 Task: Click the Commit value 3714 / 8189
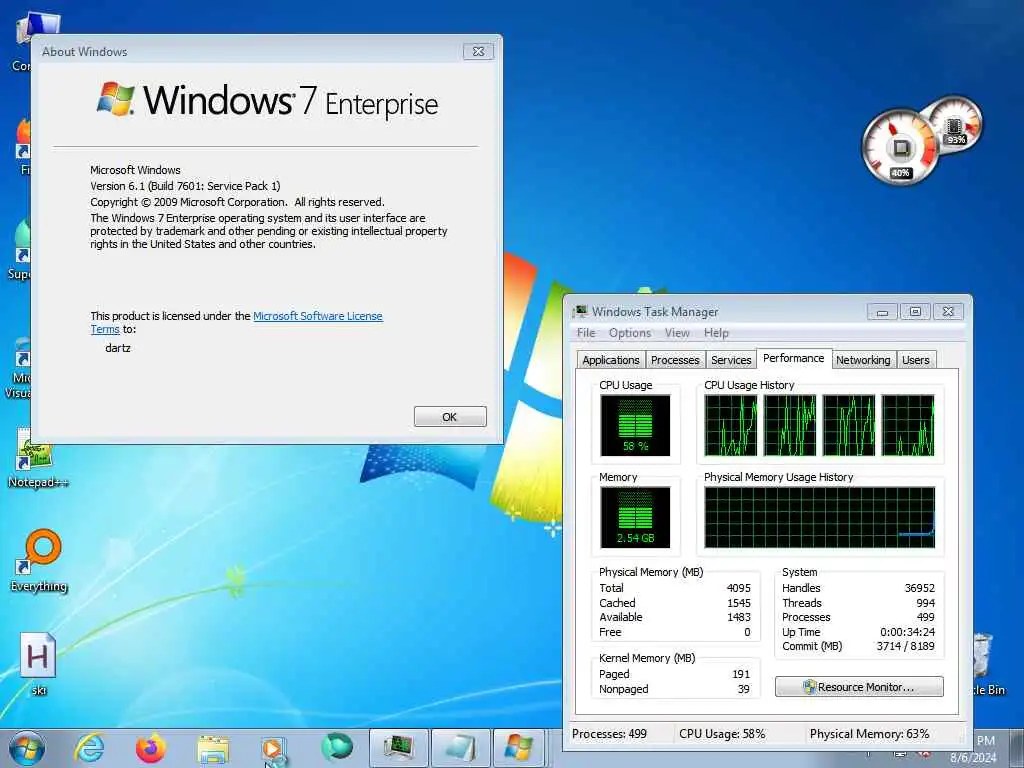[x=905, y=647]
